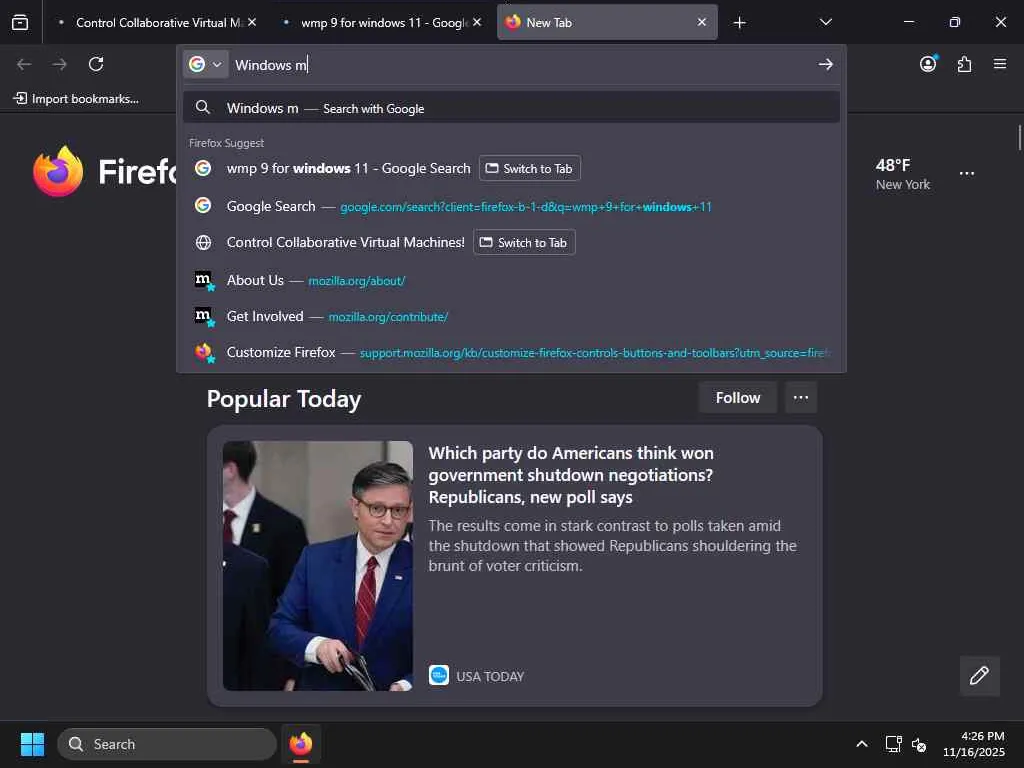The height and width of the screenshot is (768, 1024).
Task: Select Customize Firefox support suggestion
Action: (x=511, y=353)
